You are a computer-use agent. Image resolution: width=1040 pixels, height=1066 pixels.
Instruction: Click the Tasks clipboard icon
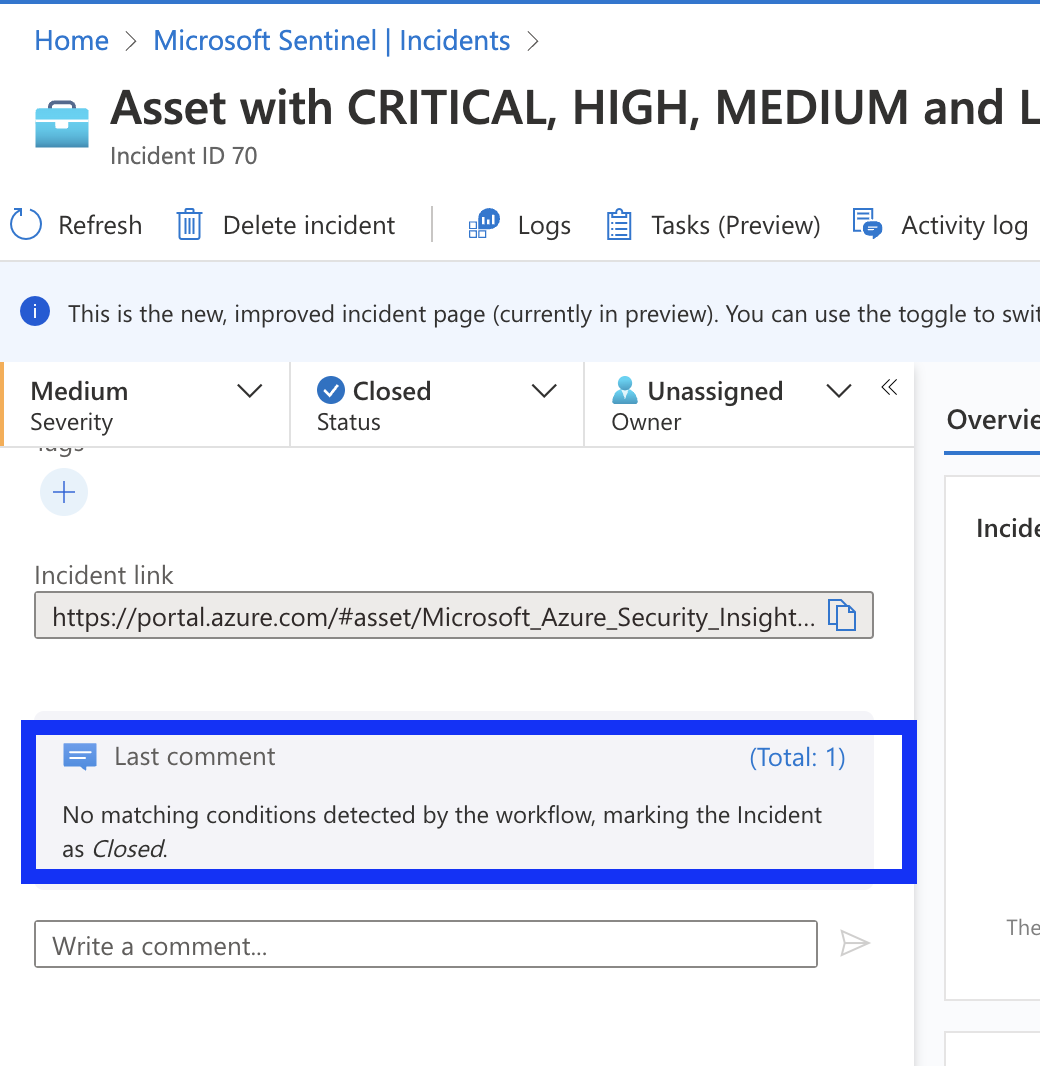[x=619, y=224]
